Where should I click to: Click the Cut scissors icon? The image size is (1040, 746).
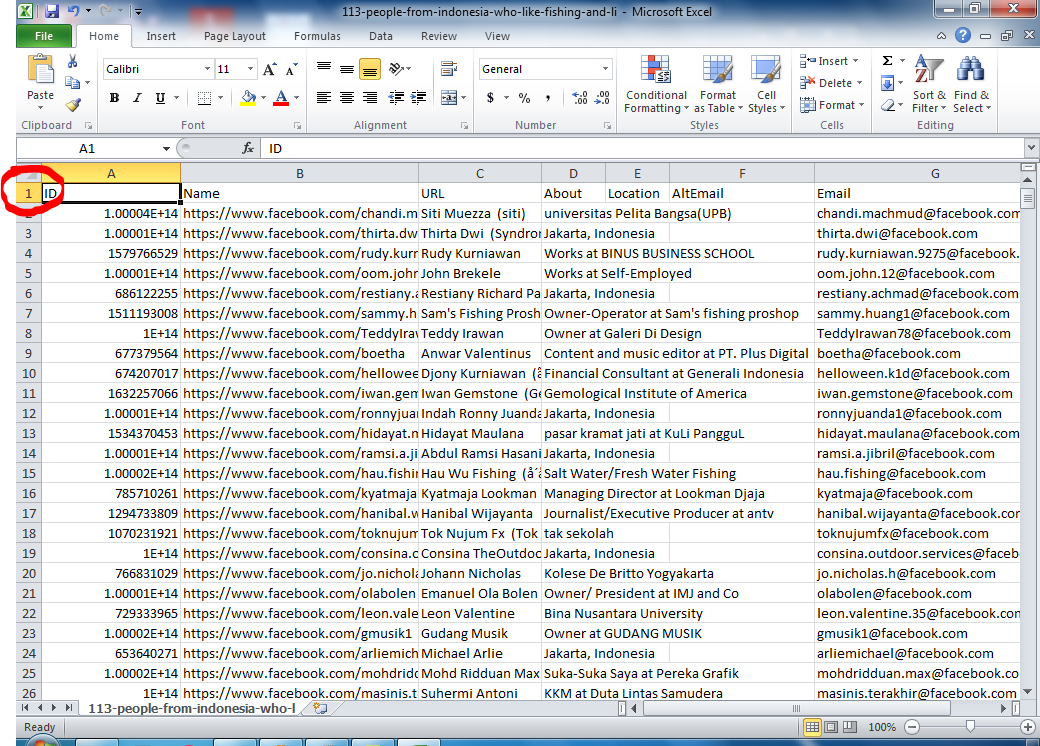point(73,62)
